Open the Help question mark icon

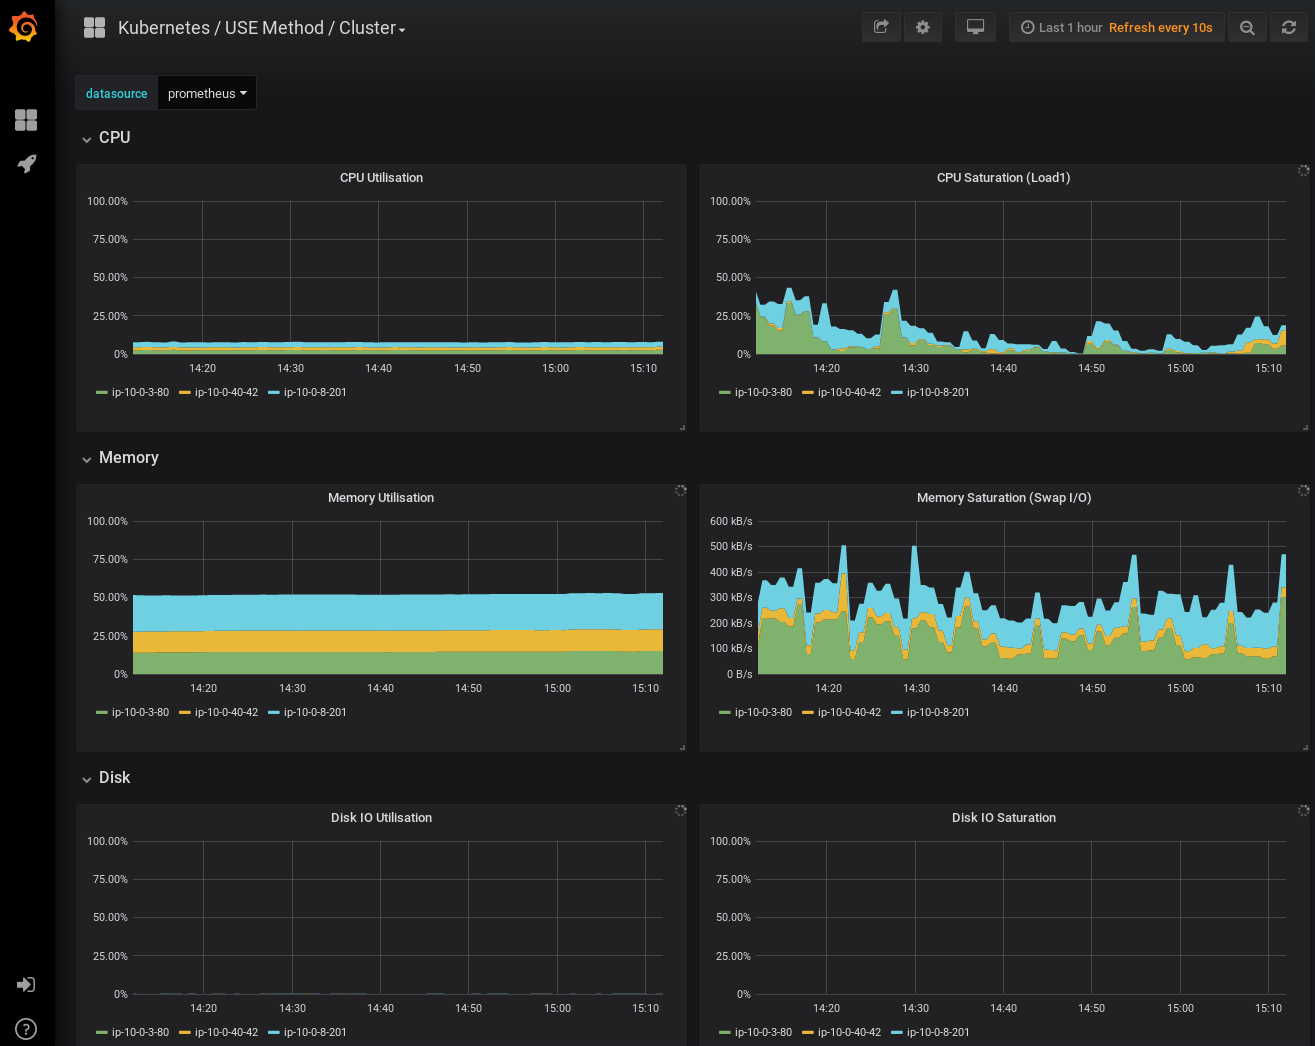pyautogui.click(x=26, y=1029)
